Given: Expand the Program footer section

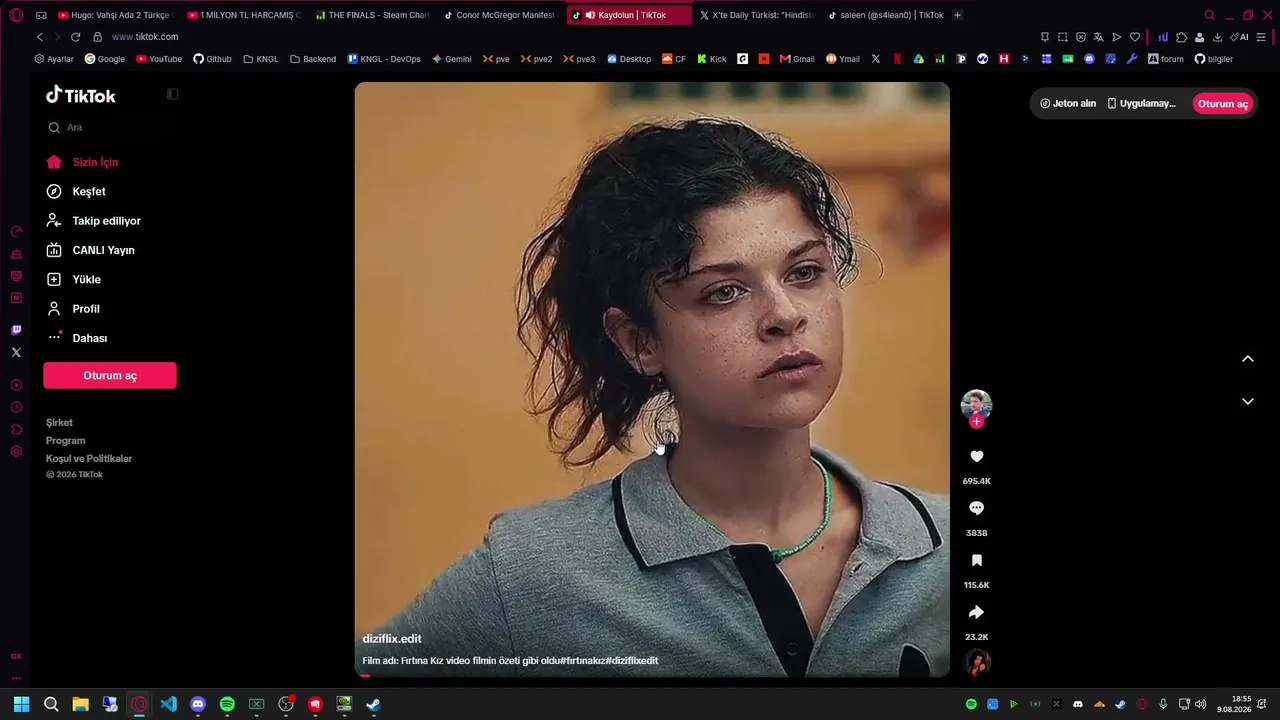Looking at the screenshot, I should [65, 440].
